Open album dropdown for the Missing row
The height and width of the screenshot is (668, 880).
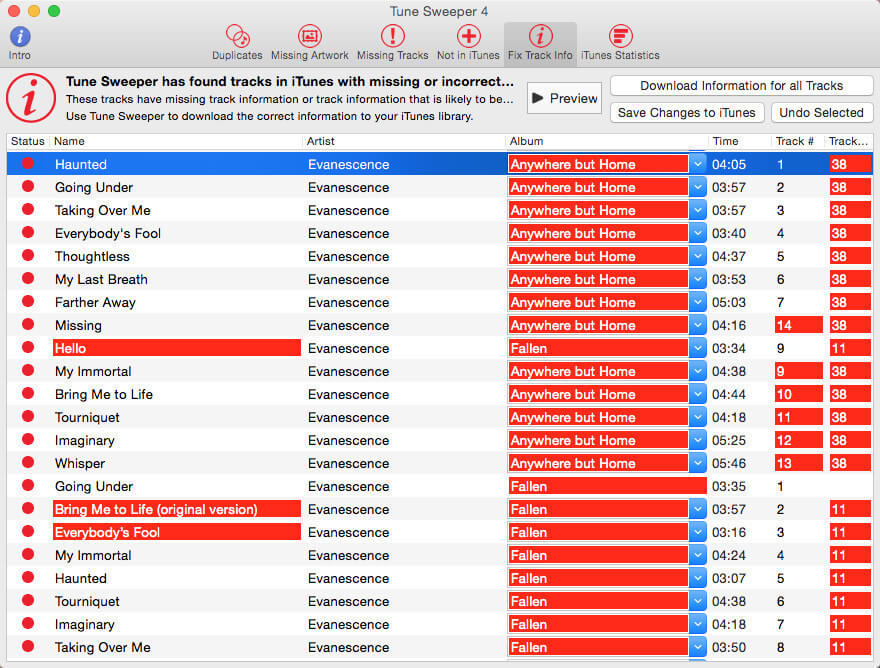pos(698,326)
